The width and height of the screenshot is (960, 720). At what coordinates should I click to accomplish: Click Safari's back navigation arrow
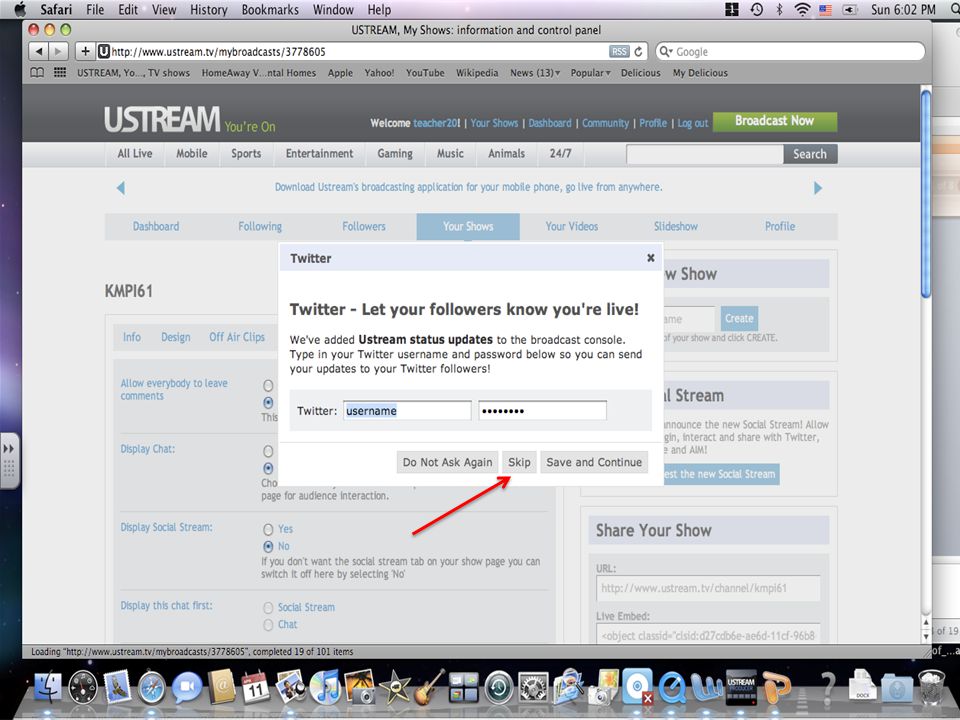39,51
